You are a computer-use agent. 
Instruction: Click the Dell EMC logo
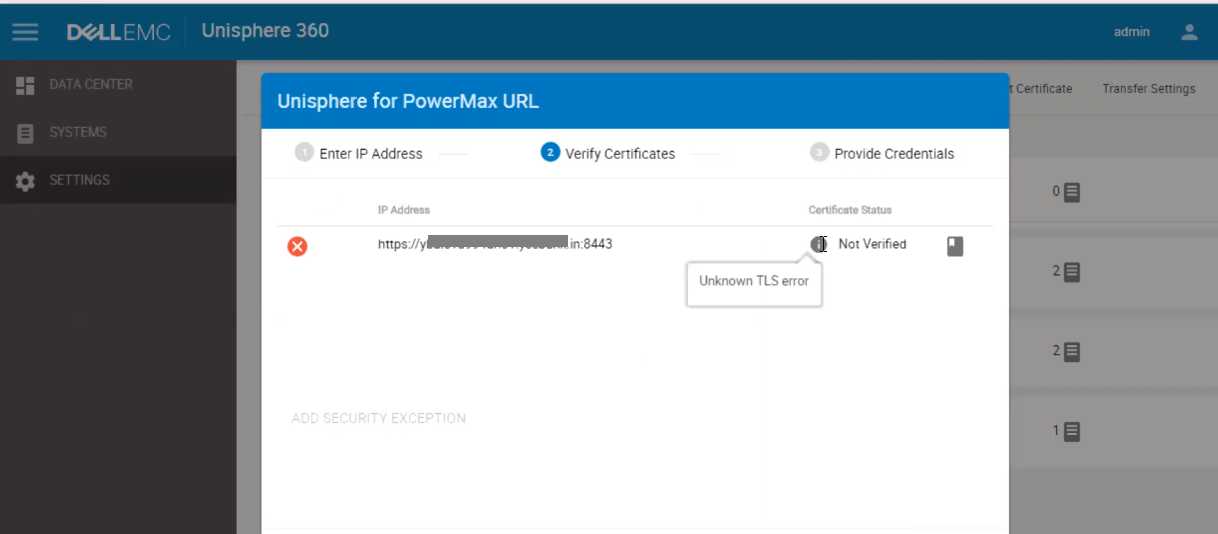click(119, 32)
